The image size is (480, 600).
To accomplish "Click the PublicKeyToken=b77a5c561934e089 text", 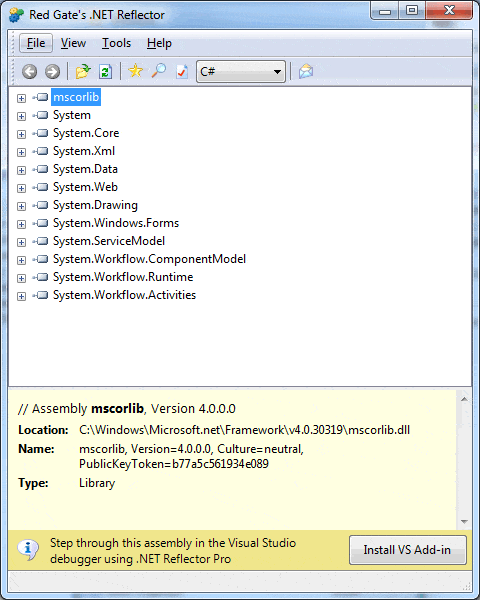I will pos(174,464).
